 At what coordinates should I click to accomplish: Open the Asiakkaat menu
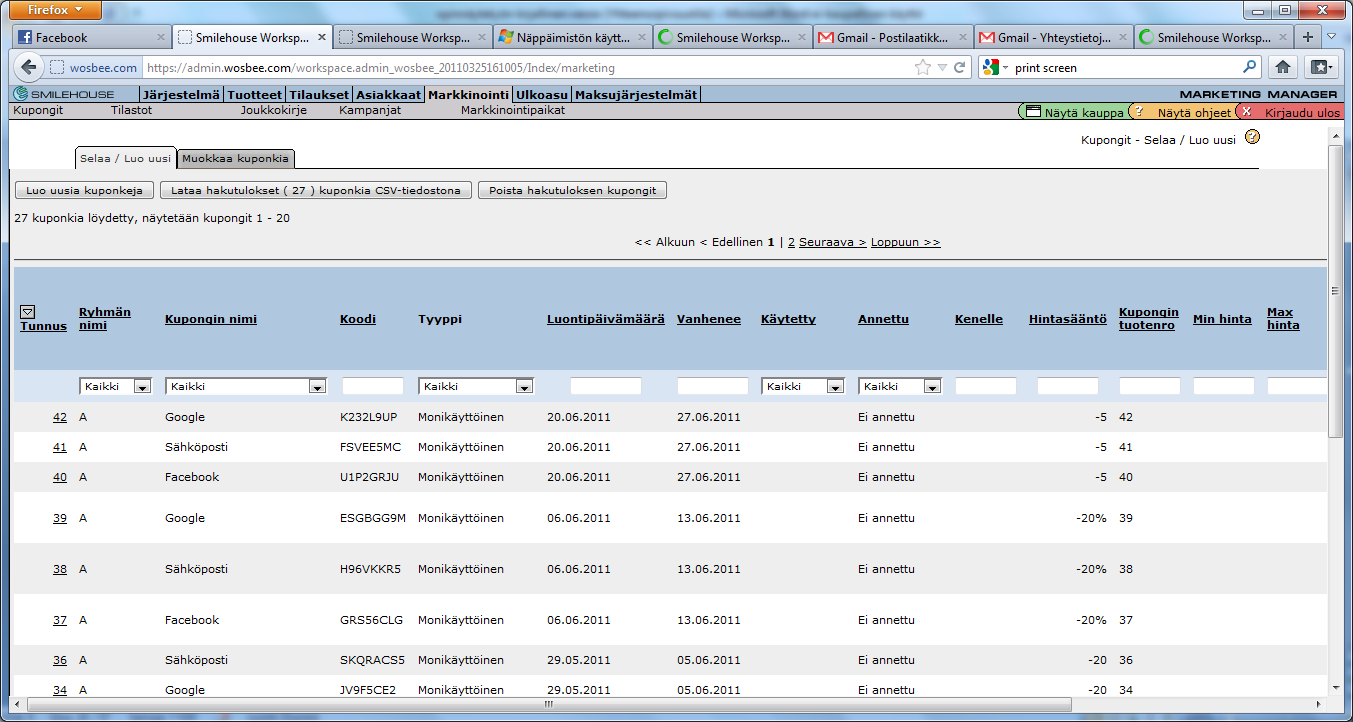pyautogui.click(x=389, y=95)
